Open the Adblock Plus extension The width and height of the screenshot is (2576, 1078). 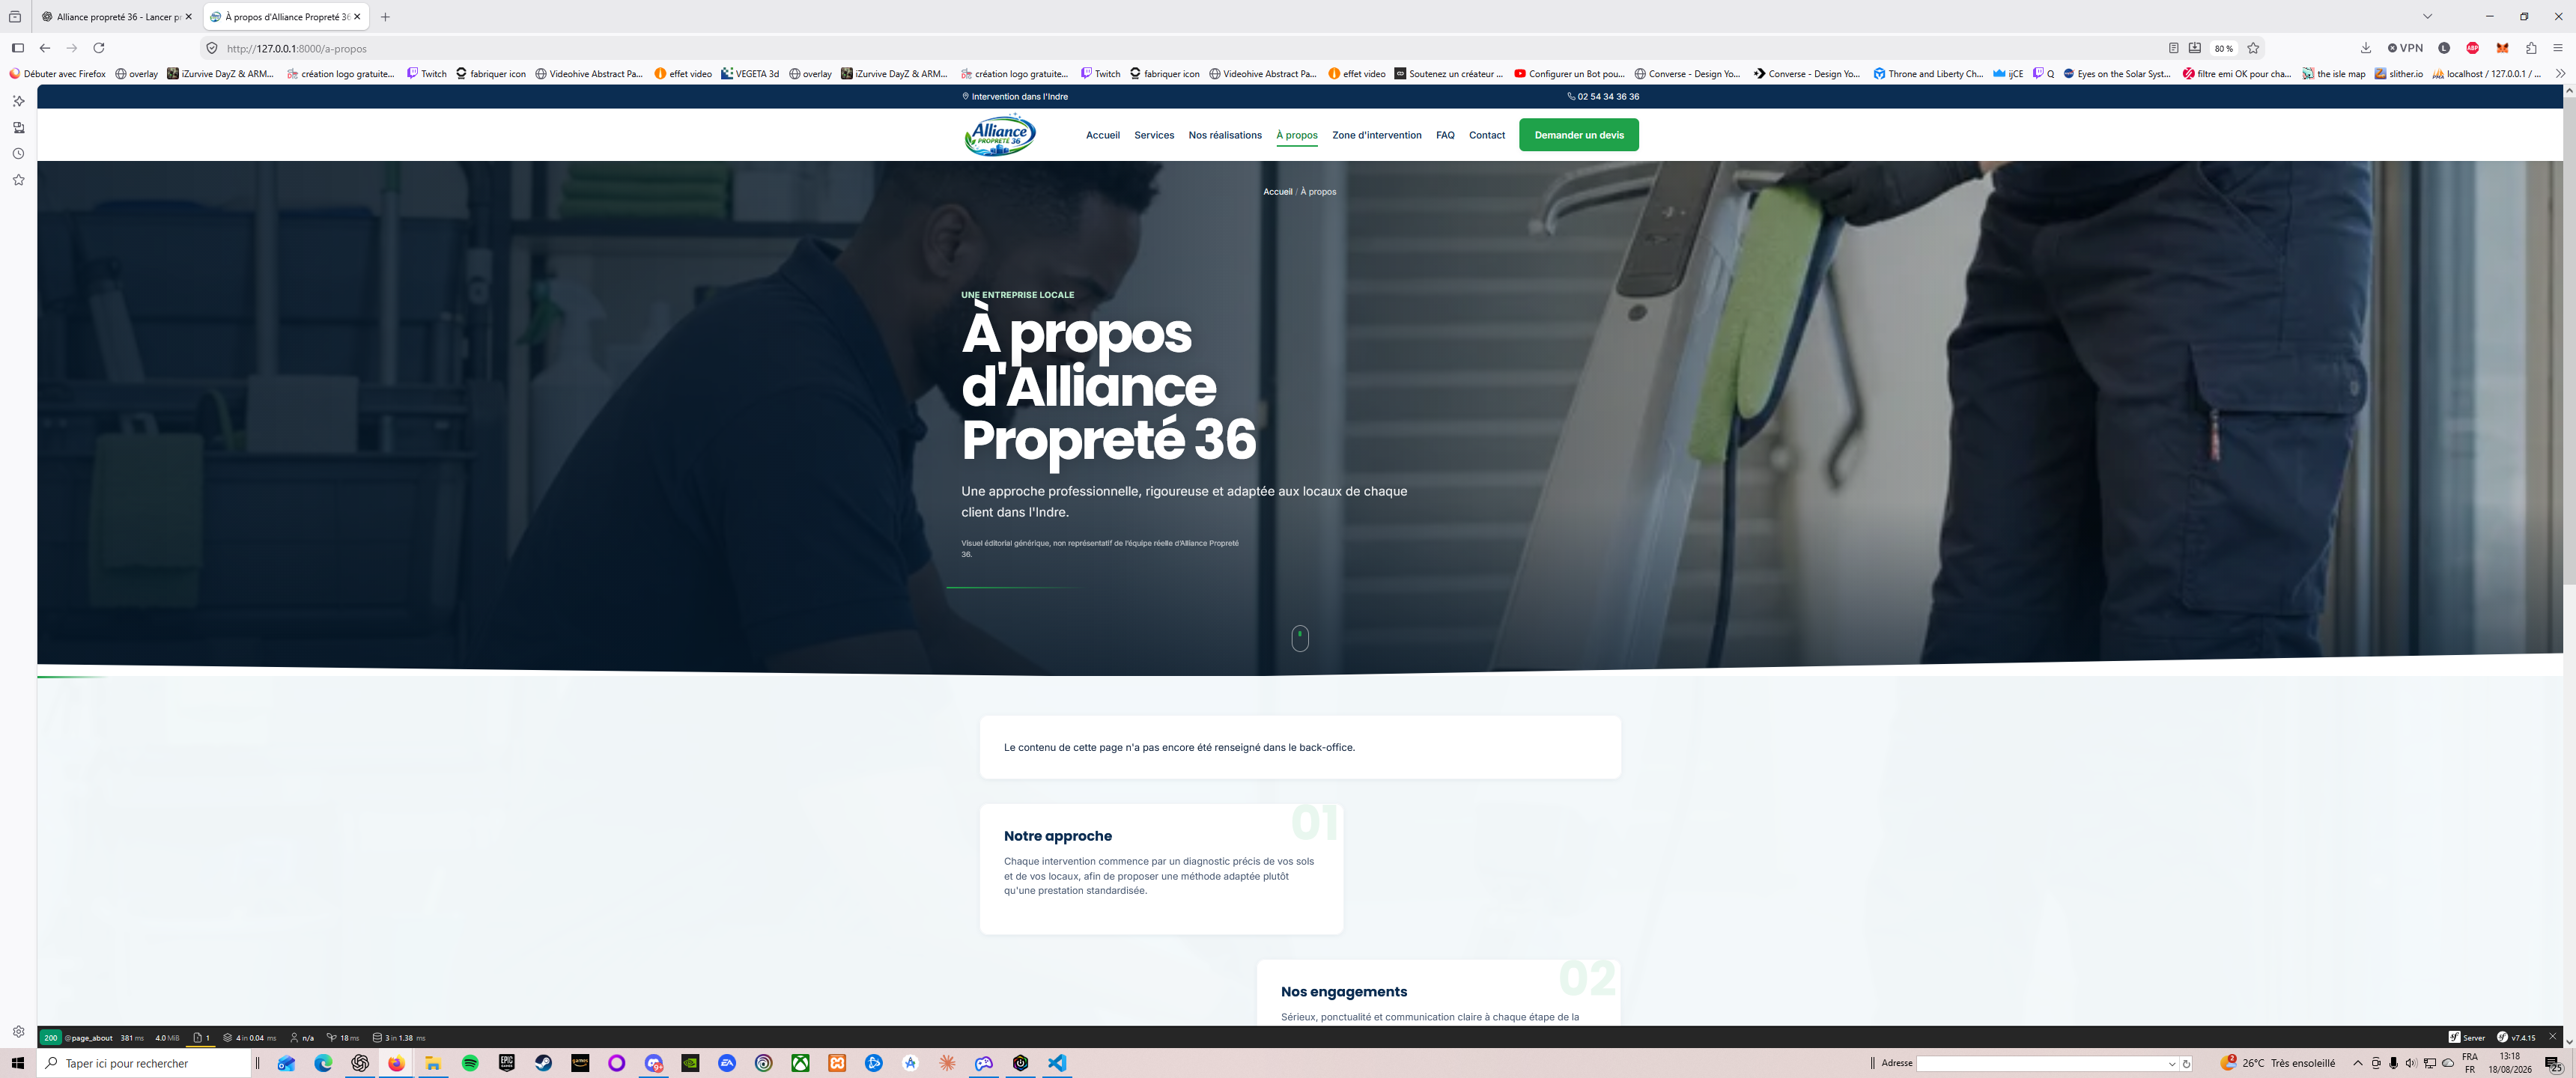(x=2473, y=48)
